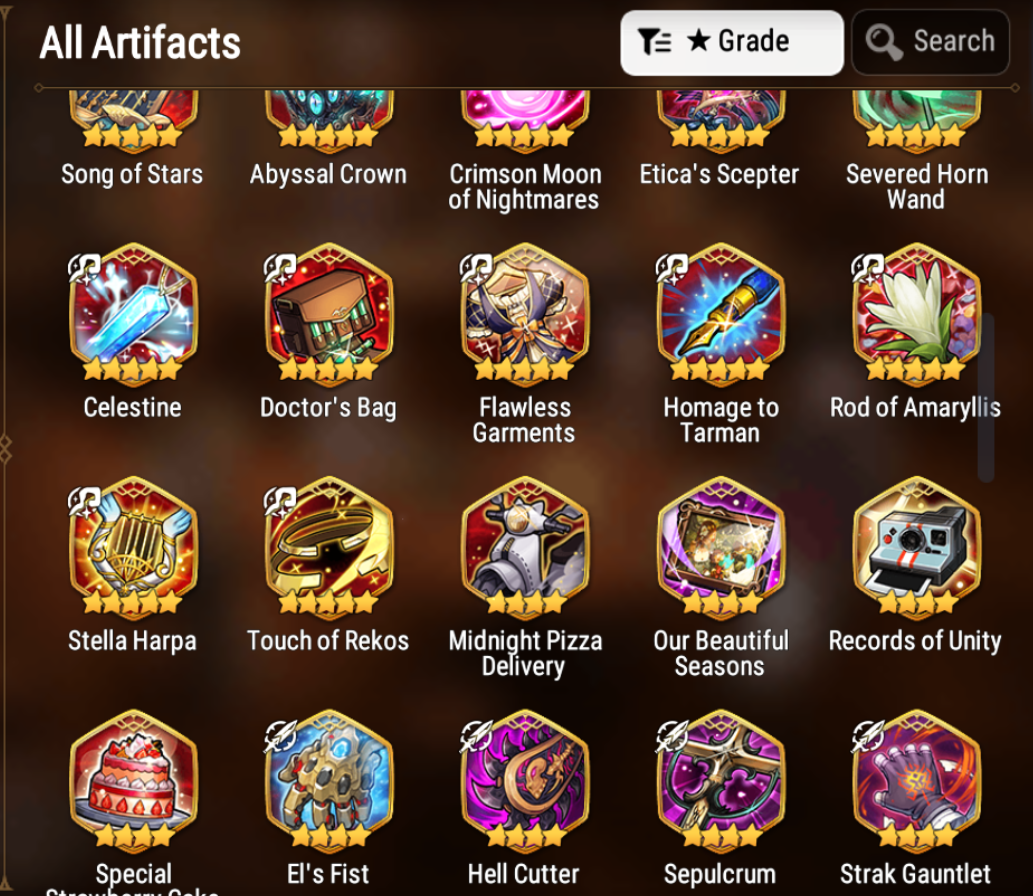Open the Midnight Pizza Delivery scooter icon
The height and width of the screenshot is (896, 1033).
[x=524, y=547]
